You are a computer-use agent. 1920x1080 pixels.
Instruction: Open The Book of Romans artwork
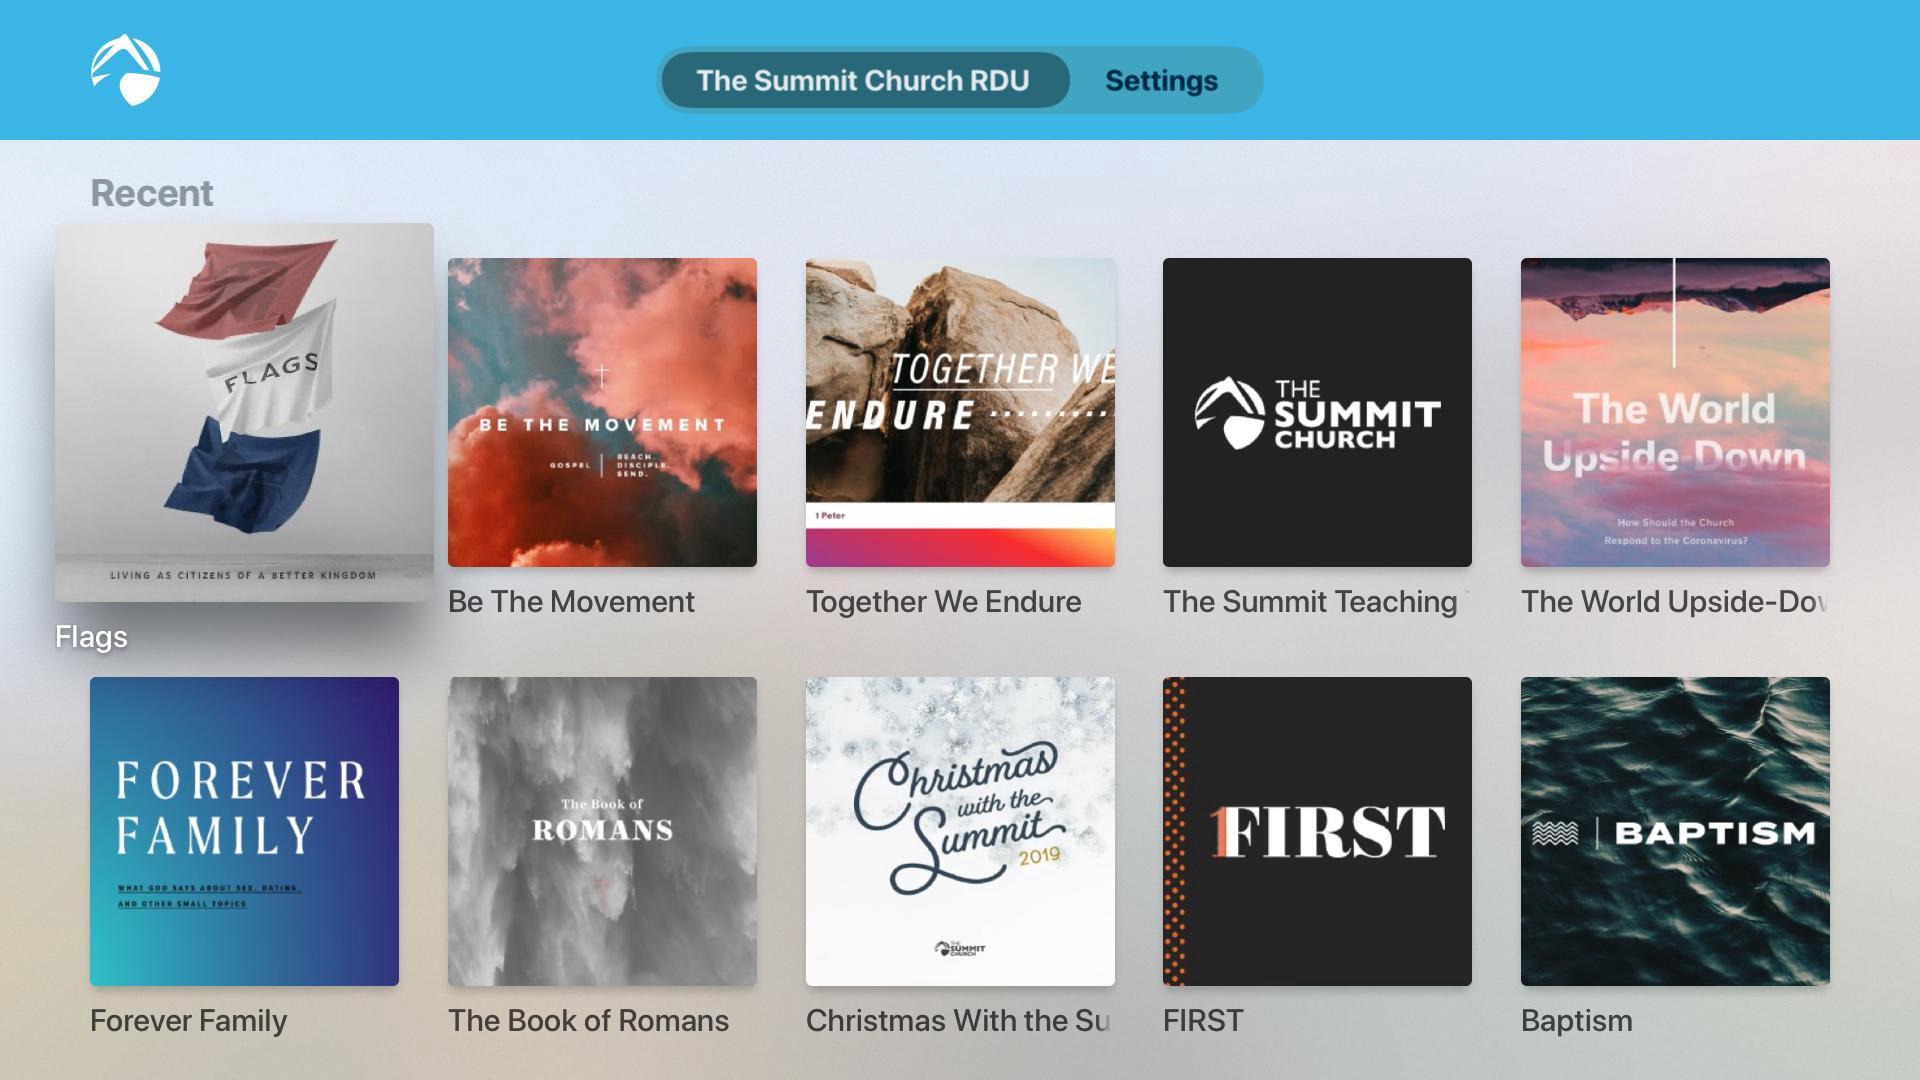[602, 831]
